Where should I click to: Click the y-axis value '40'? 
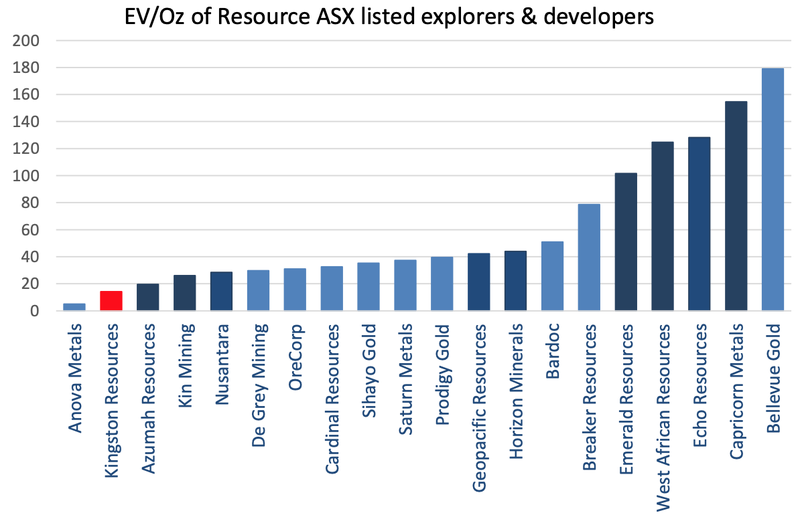[31, 257]
